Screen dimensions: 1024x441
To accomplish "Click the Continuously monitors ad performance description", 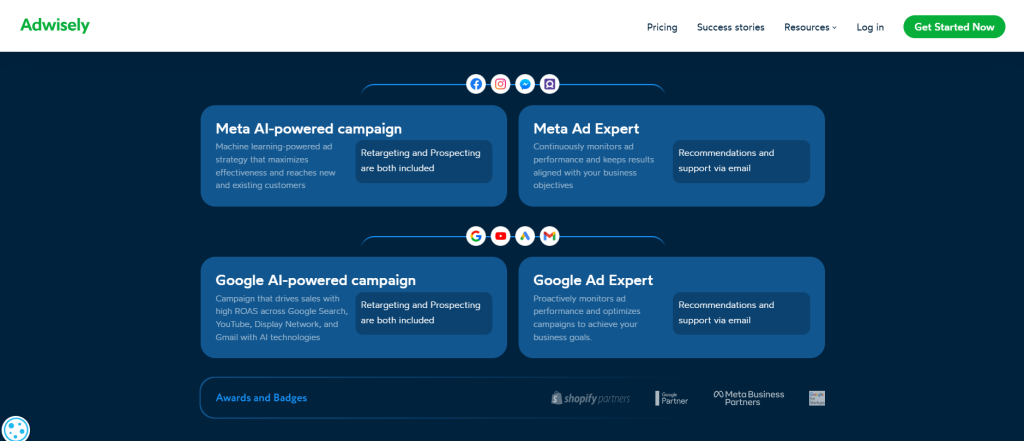I will tap(594, 166).
